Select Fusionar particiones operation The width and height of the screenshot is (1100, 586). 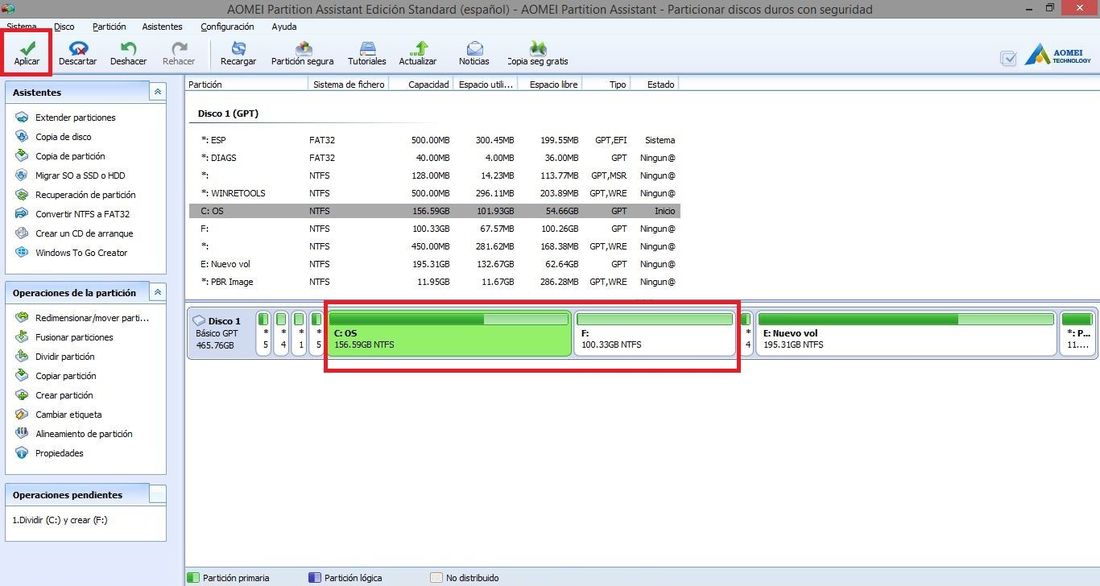74,337
